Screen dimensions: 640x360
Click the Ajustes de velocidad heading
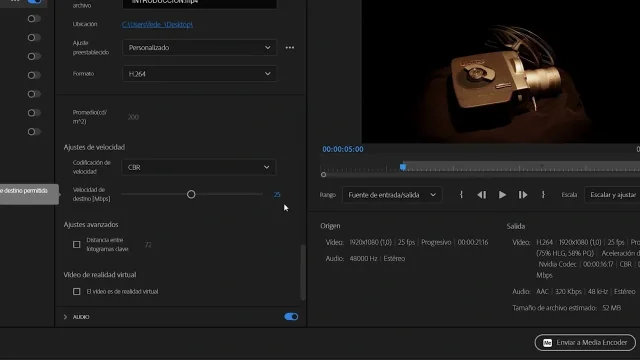click(94, 147)
